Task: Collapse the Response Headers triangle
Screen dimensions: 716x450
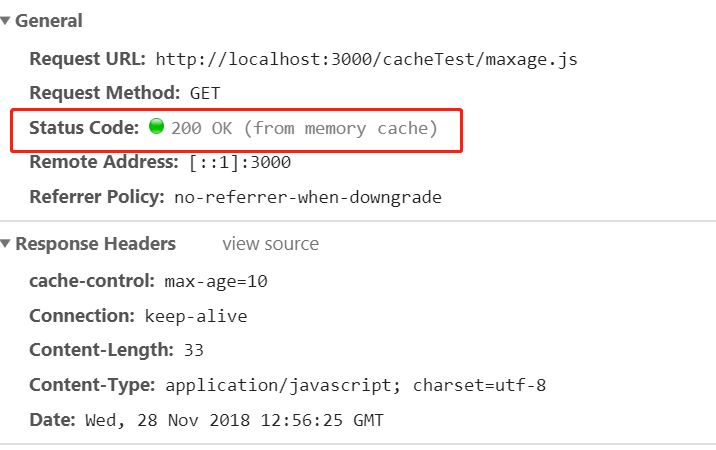Action: point(5,244)
